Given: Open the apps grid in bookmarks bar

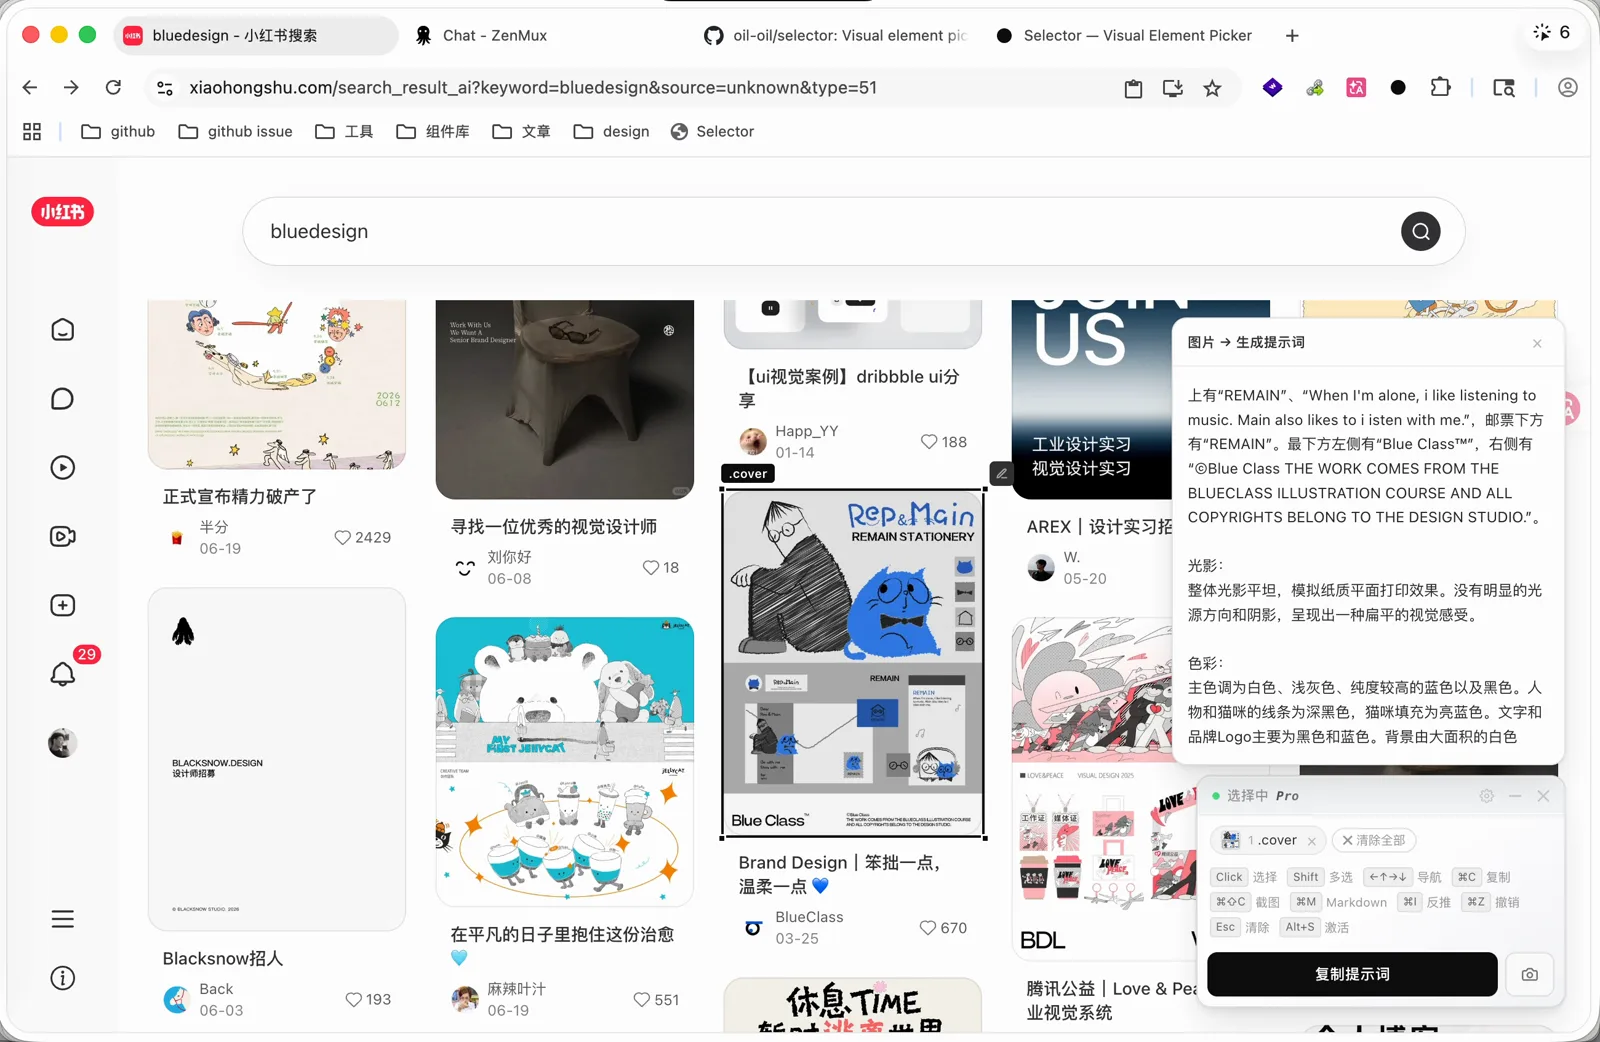Looking at the screenshot, I should coord(32,132).
